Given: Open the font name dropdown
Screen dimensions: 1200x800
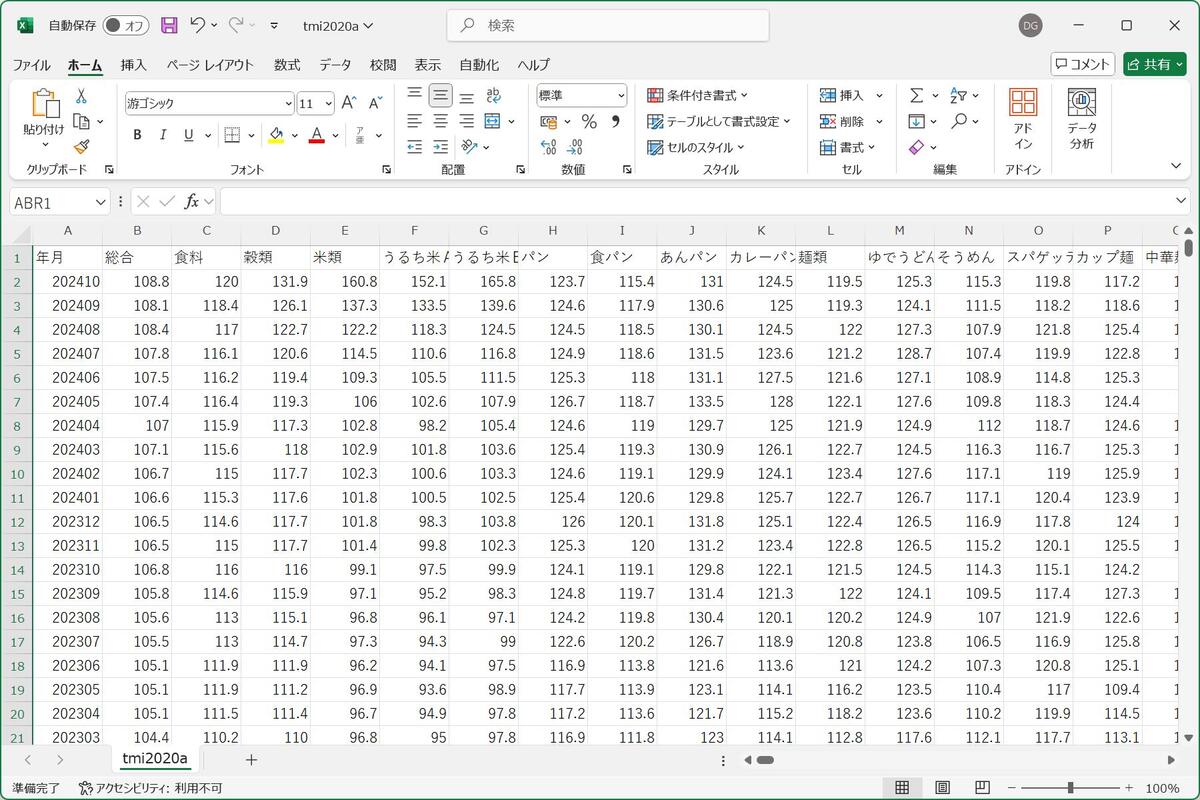Looking at the screenshot, I should (x=288, y=103).
